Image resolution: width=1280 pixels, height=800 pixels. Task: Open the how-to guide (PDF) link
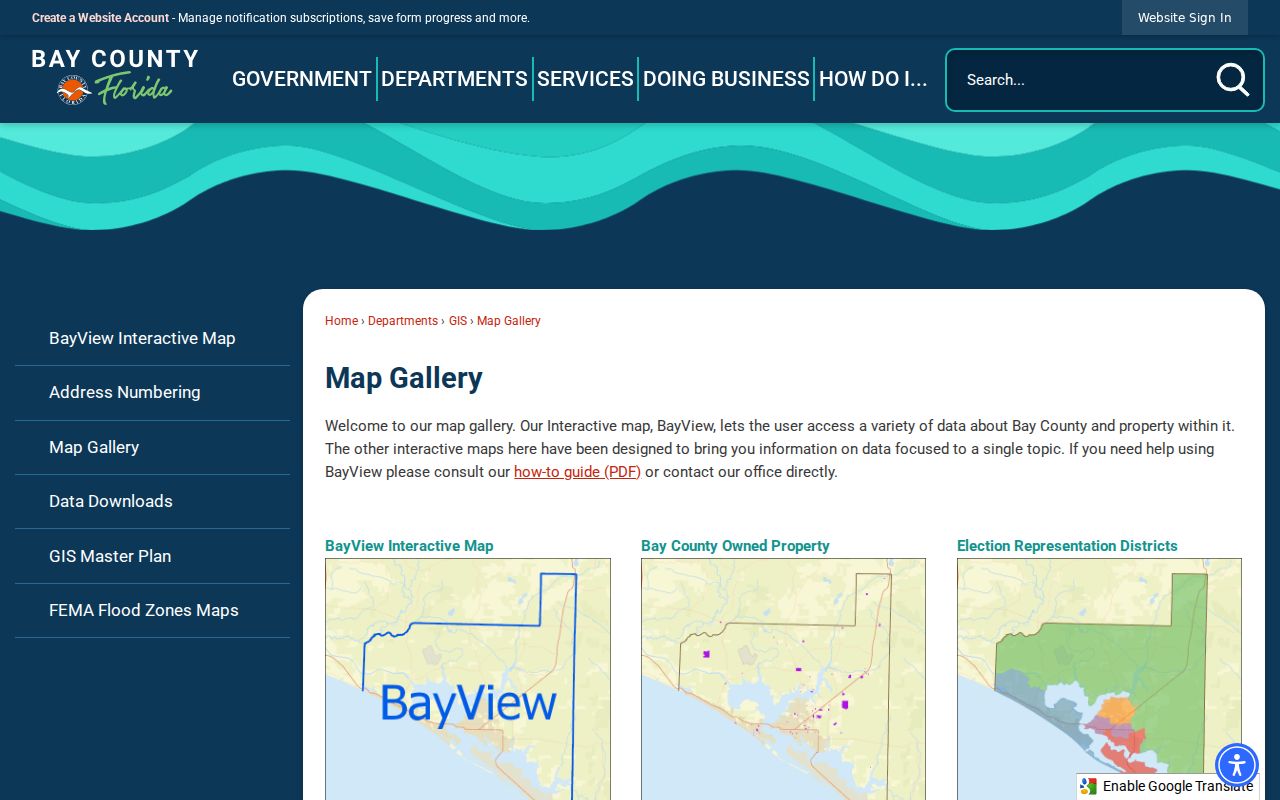(577, 472)
